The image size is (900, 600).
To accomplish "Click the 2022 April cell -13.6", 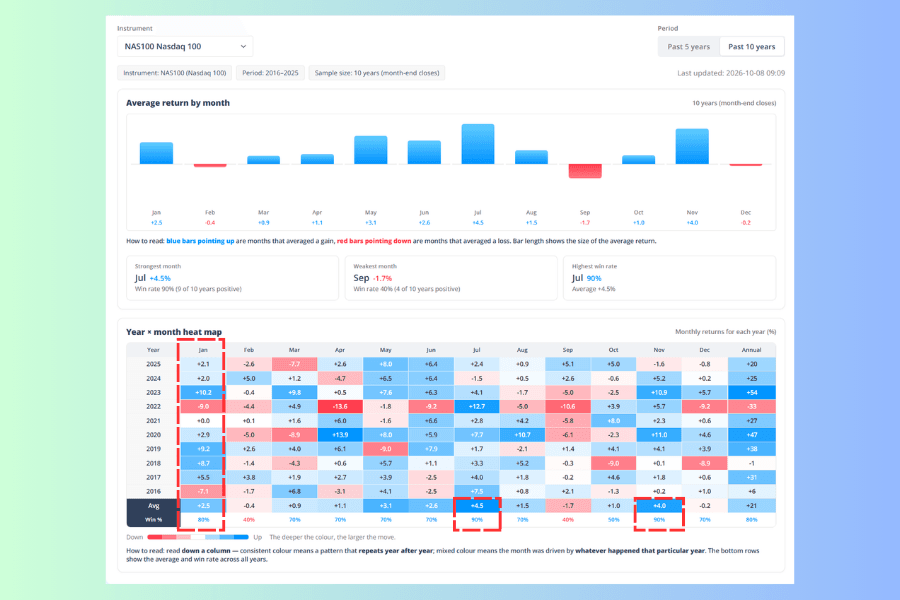I will 340,407.
